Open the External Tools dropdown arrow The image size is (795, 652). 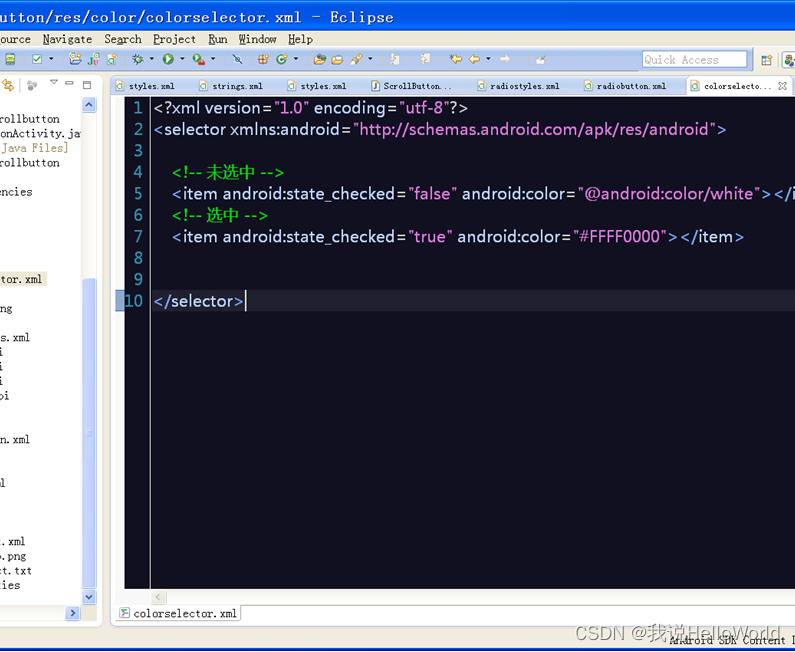tap(213, 59)
